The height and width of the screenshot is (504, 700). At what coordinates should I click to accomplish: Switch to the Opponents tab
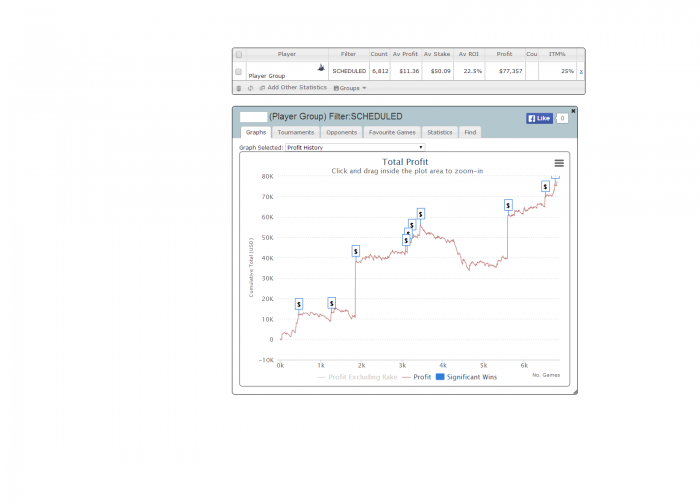point(342,132)
